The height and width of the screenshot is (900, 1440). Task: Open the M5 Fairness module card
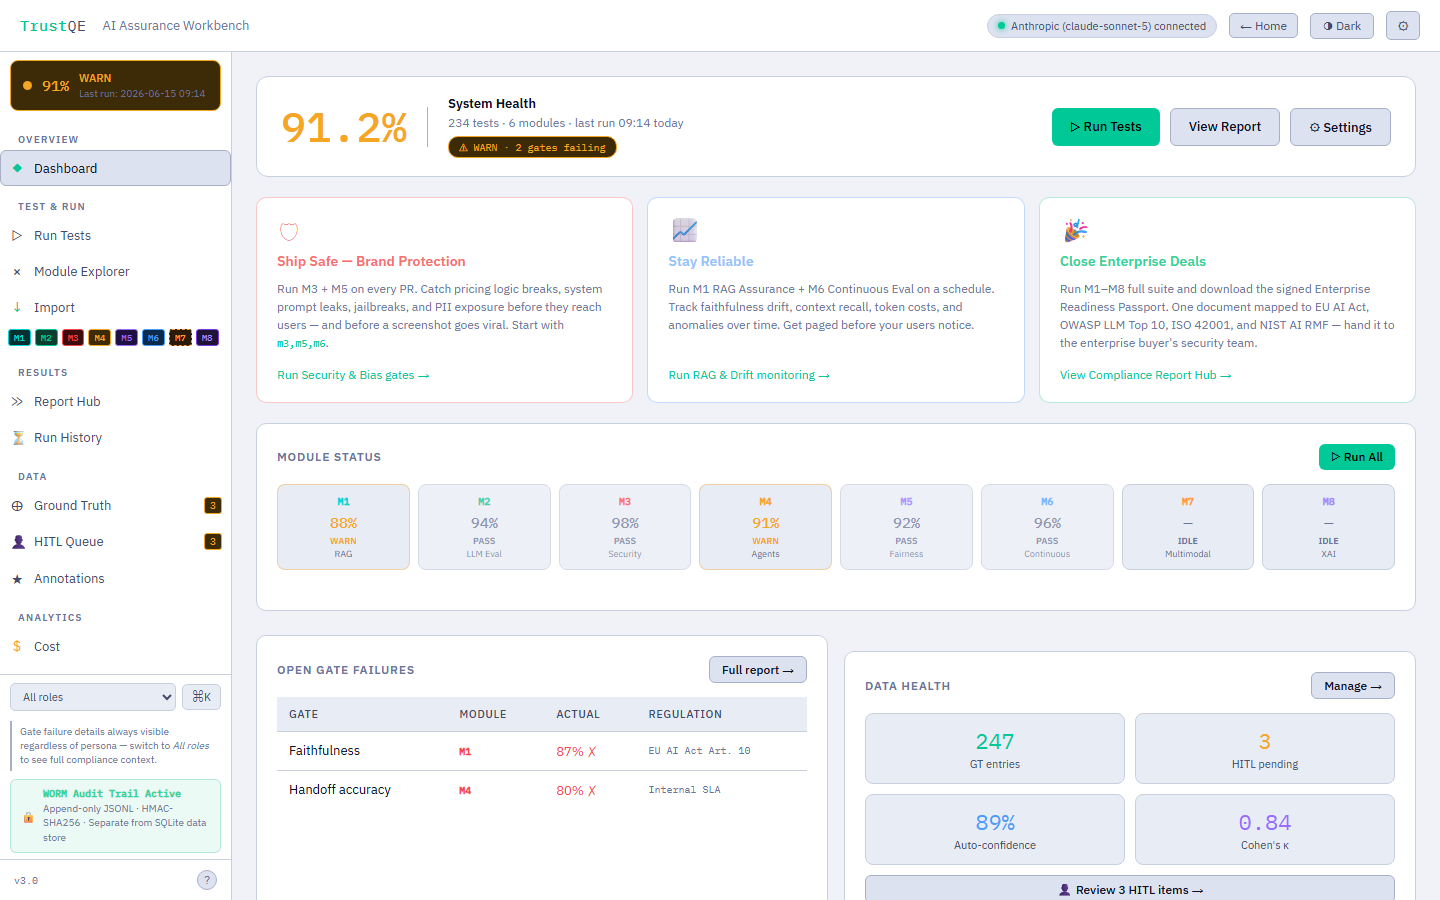pyautogui.click(x=906, y=527)
